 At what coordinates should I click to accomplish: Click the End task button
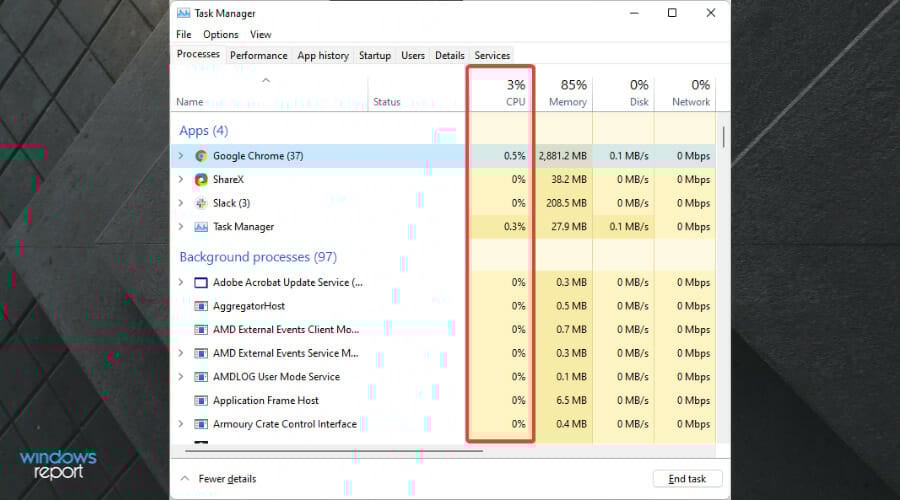click(687, 479)
